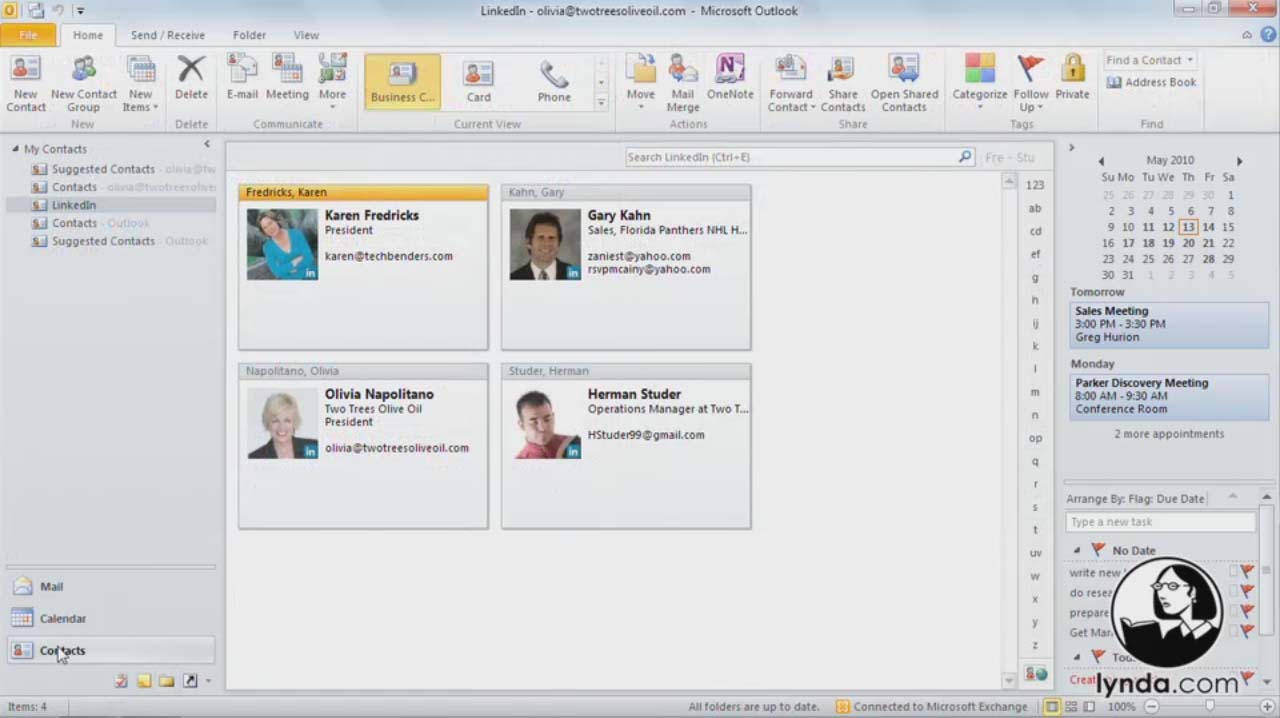Open the index language selector icon
This screenshot has width=1280, height=718.
pyautogui.click(x=1035, y=673)
